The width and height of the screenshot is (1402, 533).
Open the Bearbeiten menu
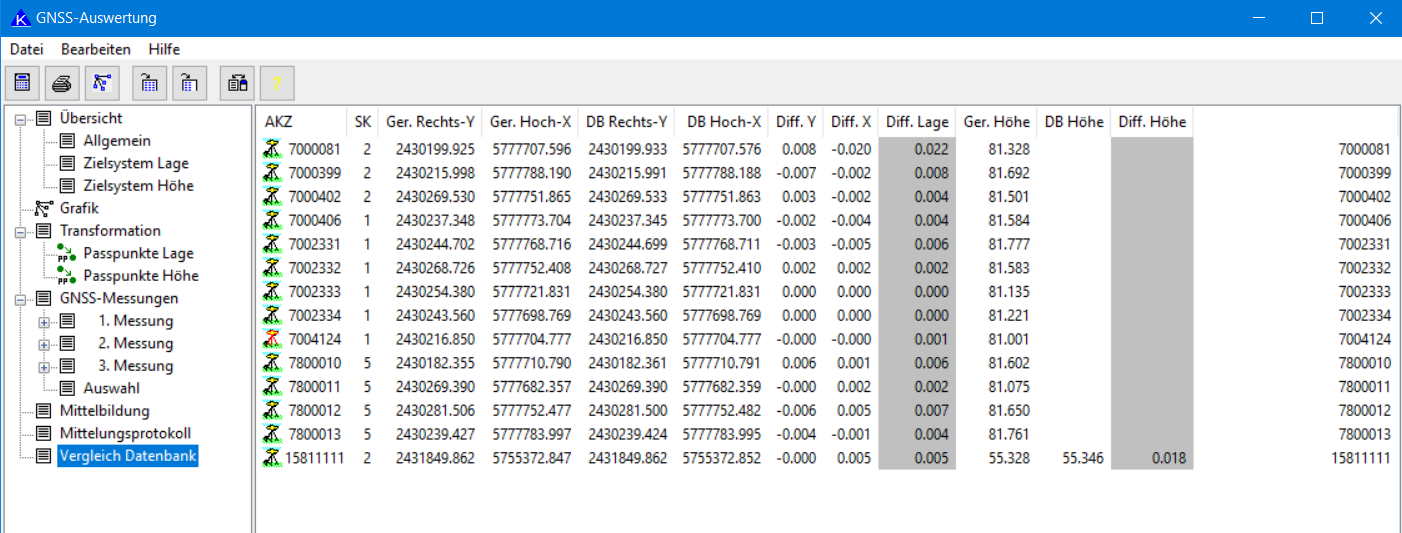[x=96, y=49]
